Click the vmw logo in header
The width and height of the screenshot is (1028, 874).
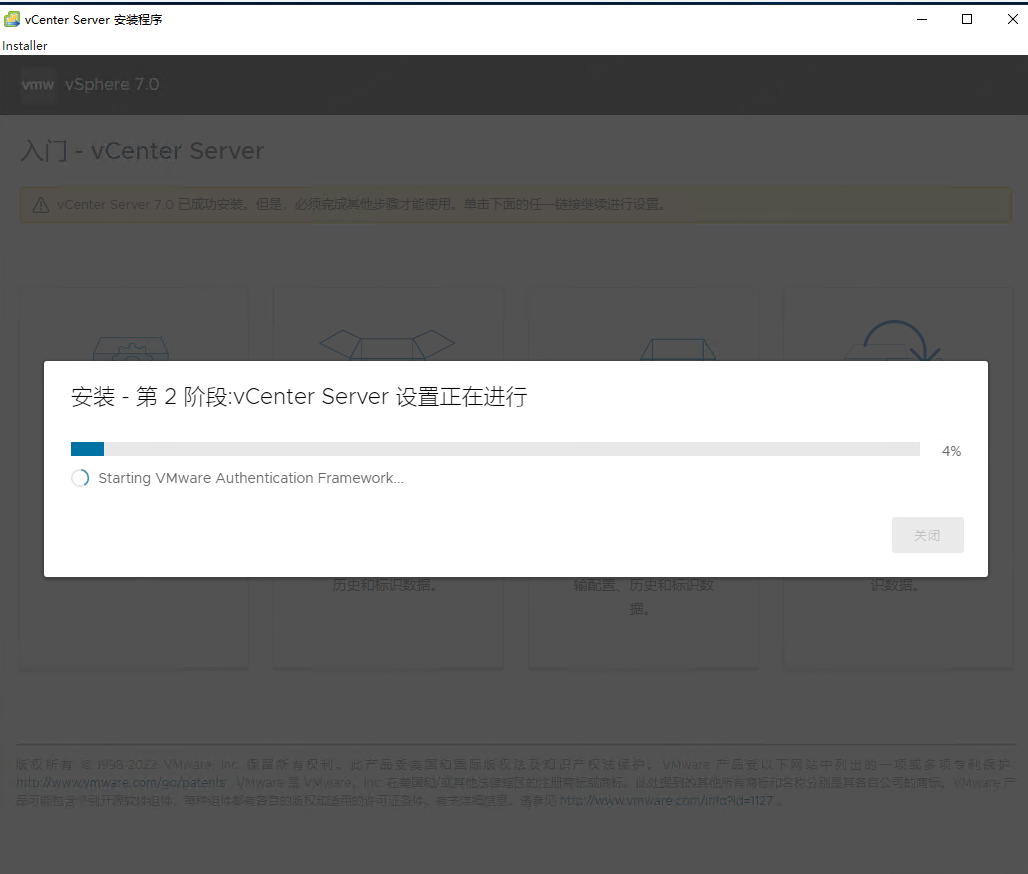(37, 85)
